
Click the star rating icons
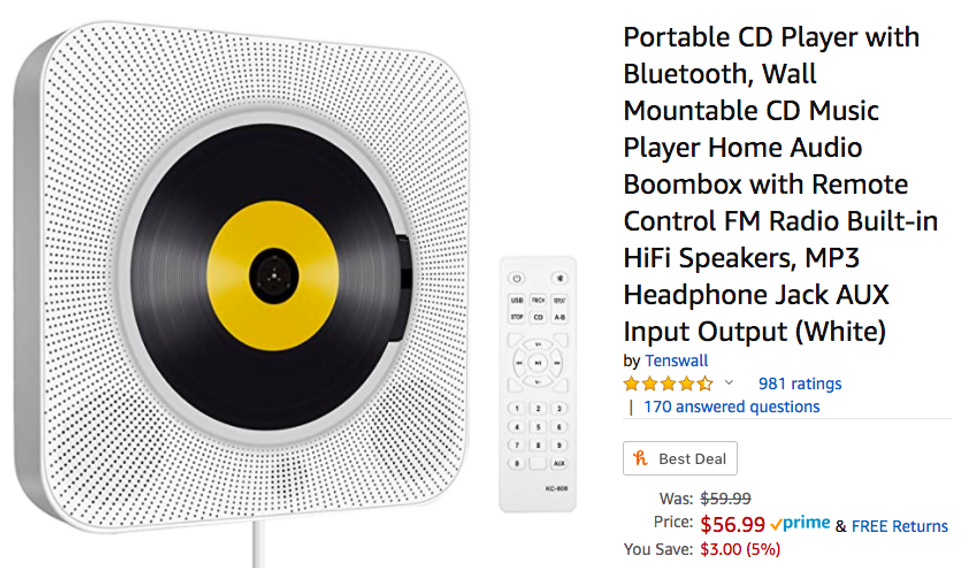(668, 383)
